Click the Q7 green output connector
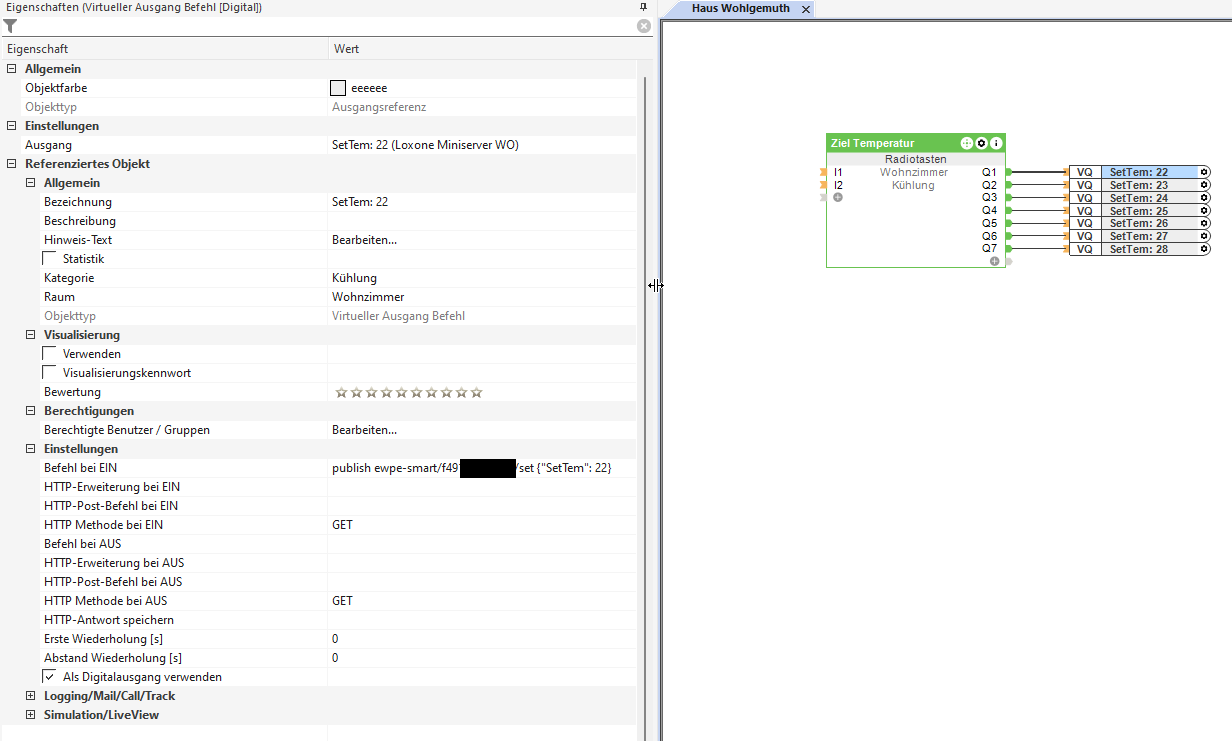 pyautogui.click(x=1009, y=248)
